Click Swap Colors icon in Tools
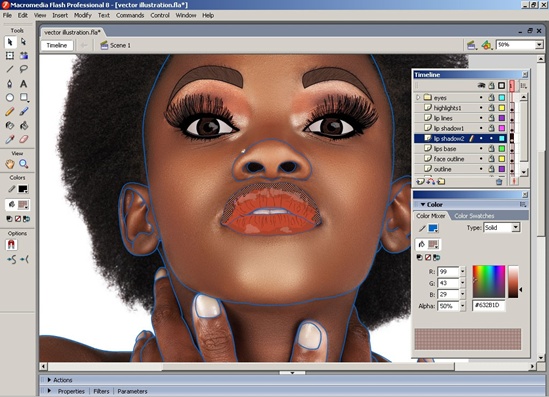The width and height of the screenshot is (549, 397). coord(26,219)
